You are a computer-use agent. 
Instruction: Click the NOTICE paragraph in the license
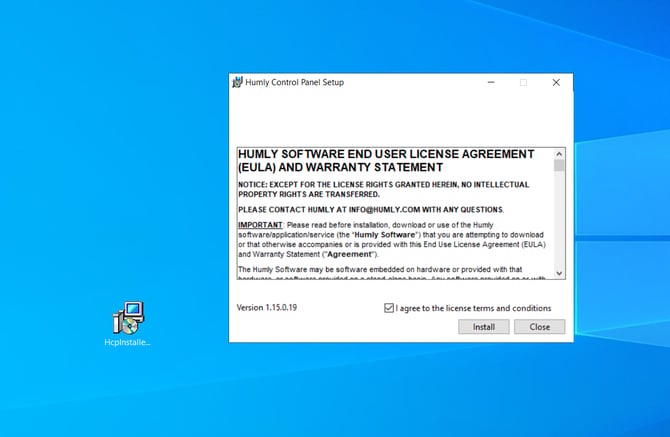(384, 189)
